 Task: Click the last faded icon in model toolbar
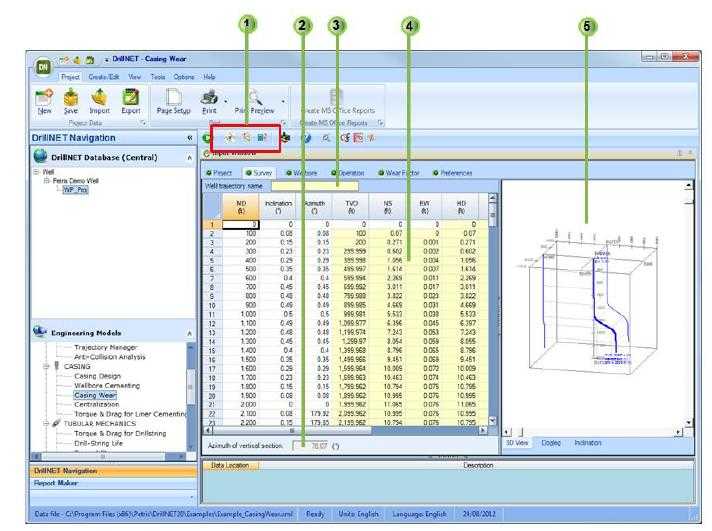tap(371, 138)
